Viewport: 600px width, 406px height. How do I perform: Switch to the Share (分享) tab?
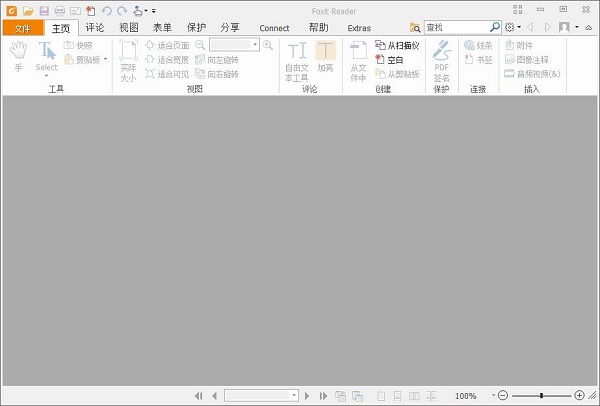(x=230, y=28)
